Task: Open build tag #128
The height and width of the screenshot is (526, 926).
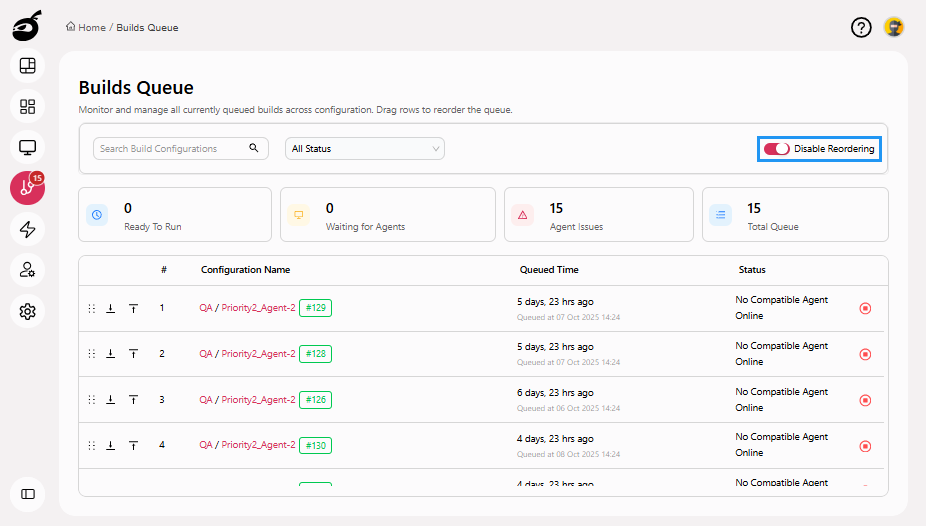Action: pyautogui.click(x=315, y=354)
